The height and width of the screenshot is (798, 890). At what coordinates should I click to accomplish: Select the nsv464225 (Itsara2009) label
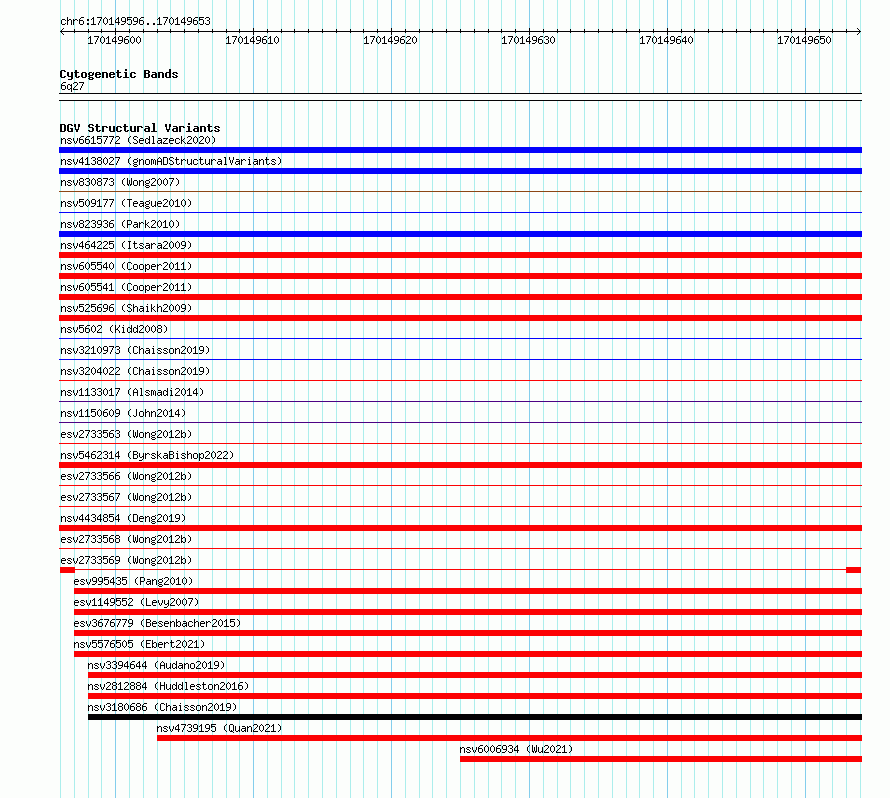coord(126,245)
